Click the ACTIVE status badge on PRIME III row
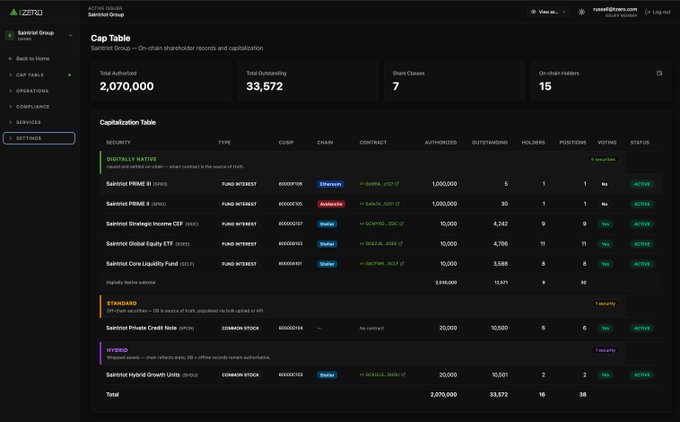The width and height of the screenshot is (680, 422). 642,184
